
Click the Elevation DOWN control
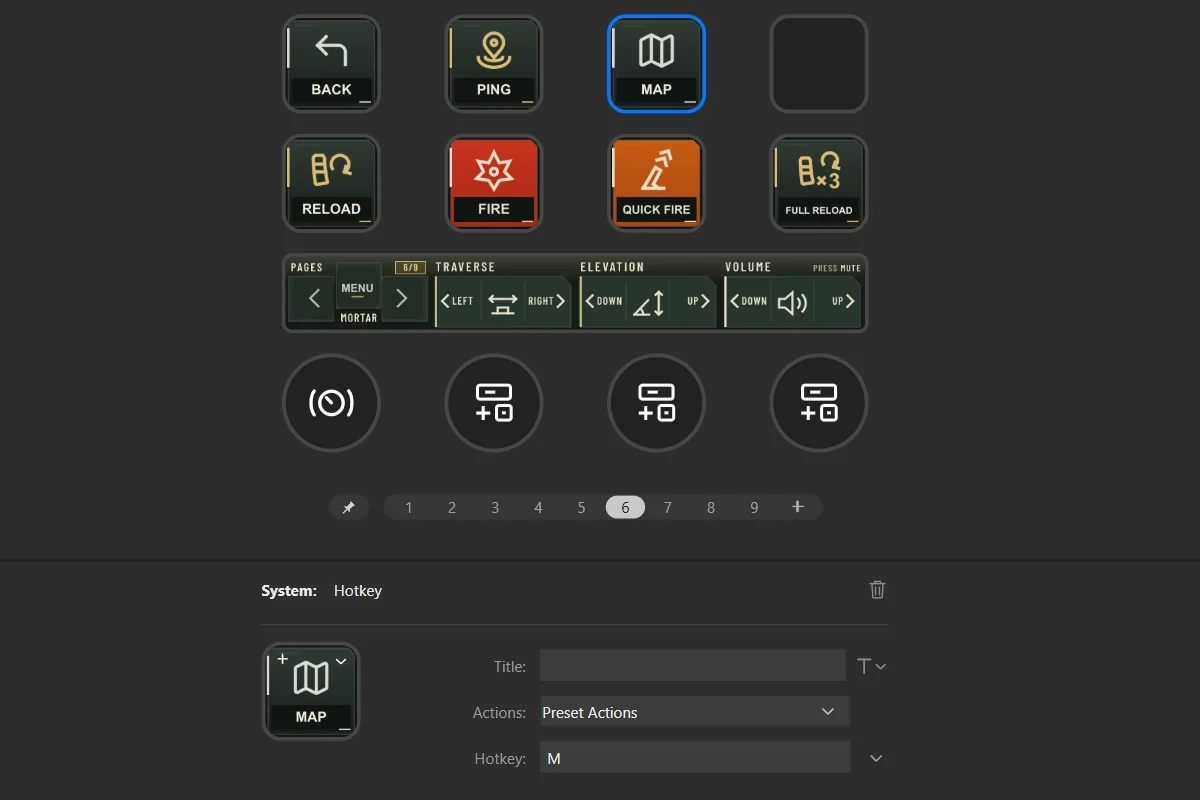click(x=604, y=301)
